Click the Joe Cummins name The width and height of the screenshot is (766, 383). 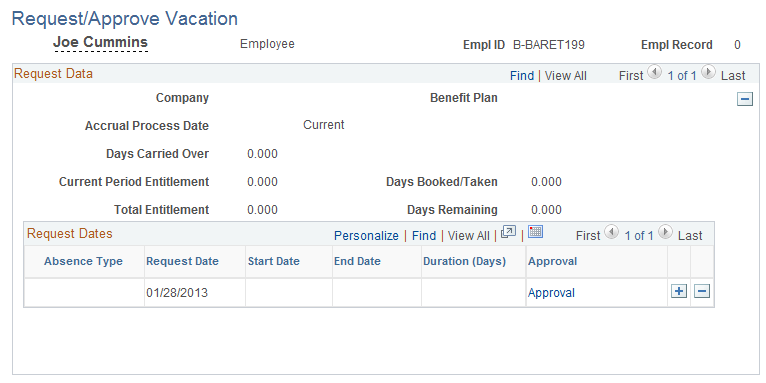(100, 43)
